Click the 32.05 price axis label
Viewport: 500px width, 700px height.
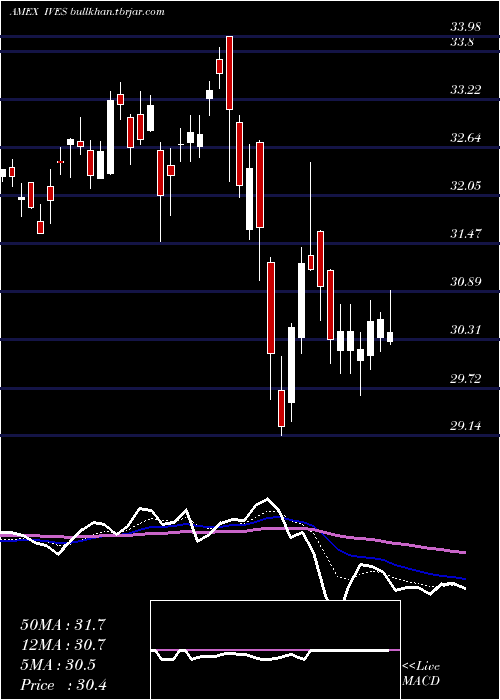(466, 186)
